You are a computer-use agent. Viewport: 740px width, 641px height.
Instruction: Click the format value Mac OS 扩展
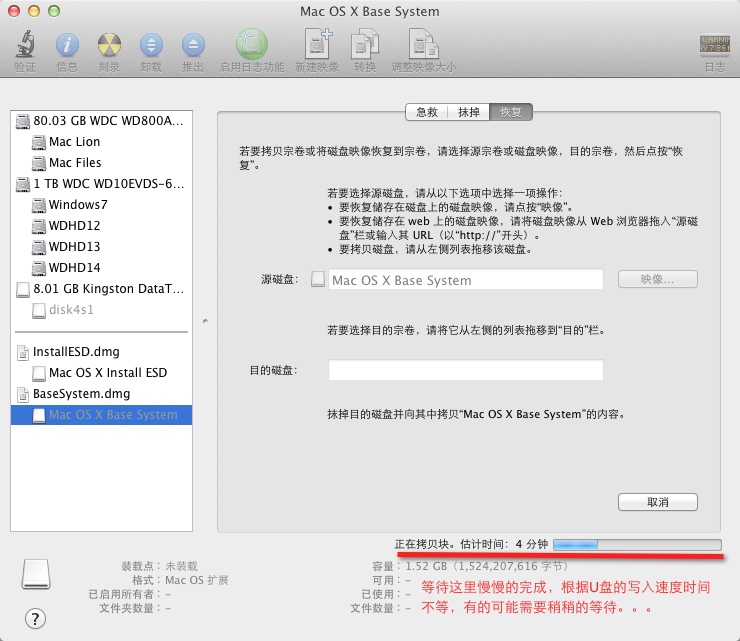[197, 580]
